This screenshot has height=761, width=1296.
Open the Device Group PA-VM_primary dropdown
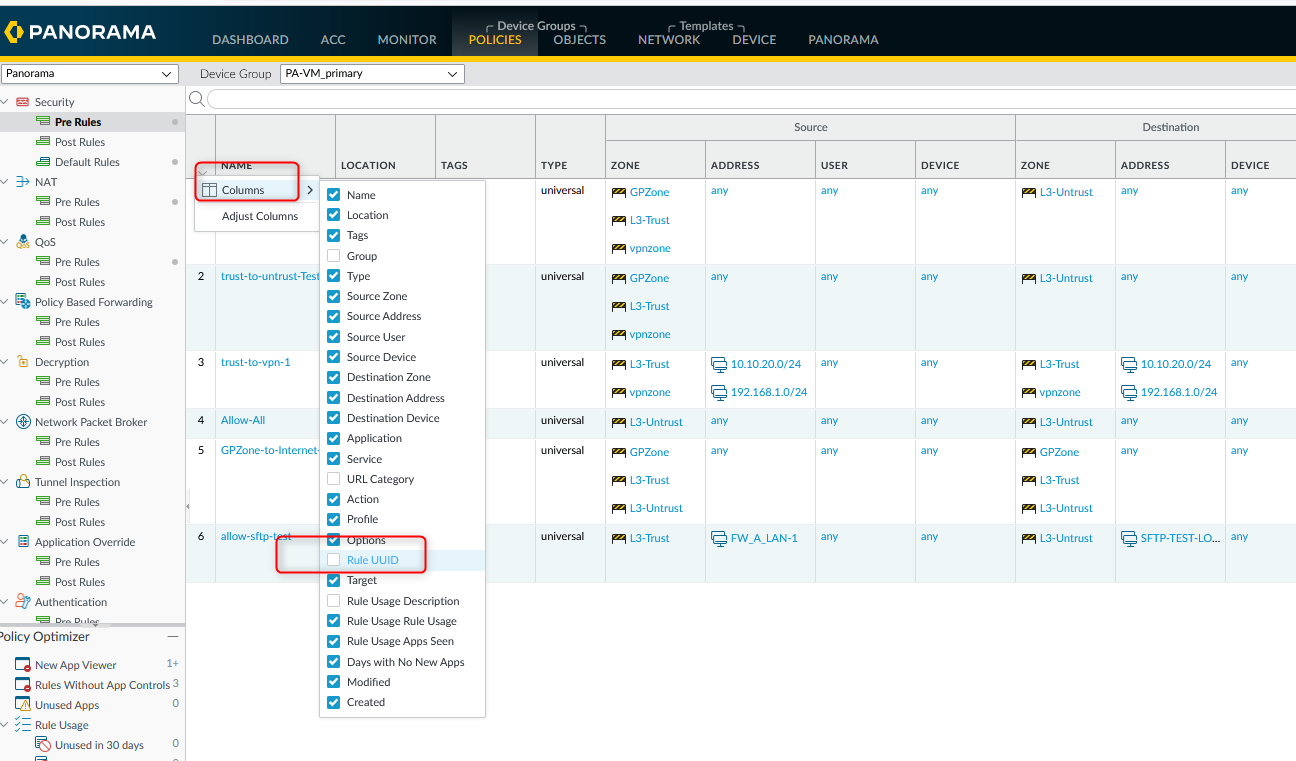tap(371, 74)
